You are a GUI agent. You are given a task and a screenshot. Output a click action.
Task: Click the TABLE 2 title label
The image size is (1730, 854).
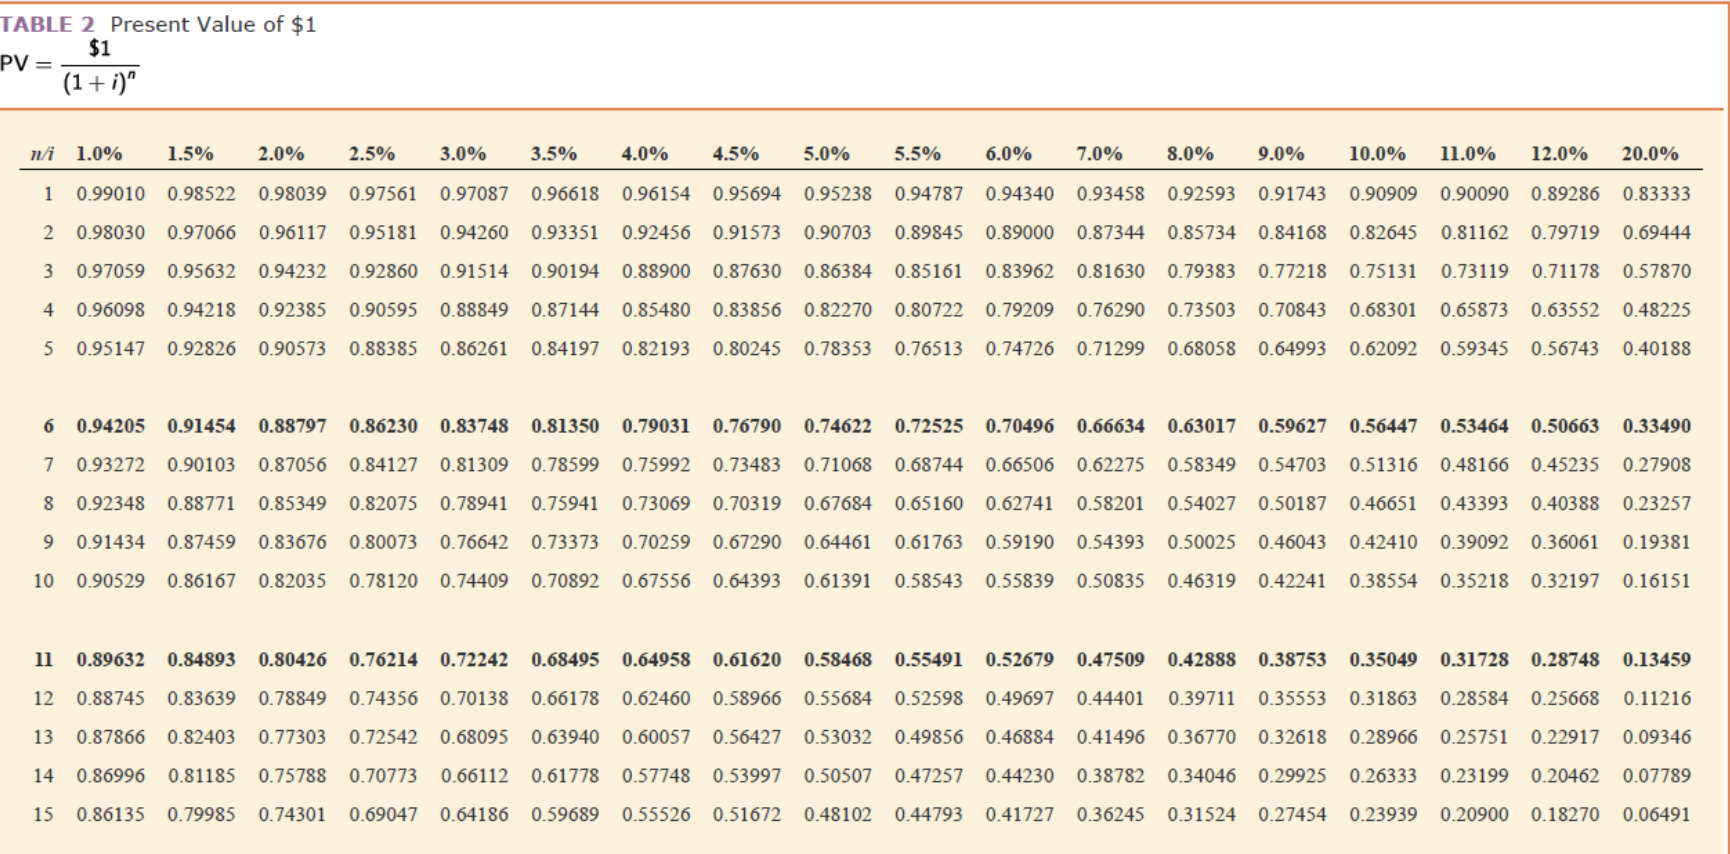pyautogui.click(x=48, y=25)
